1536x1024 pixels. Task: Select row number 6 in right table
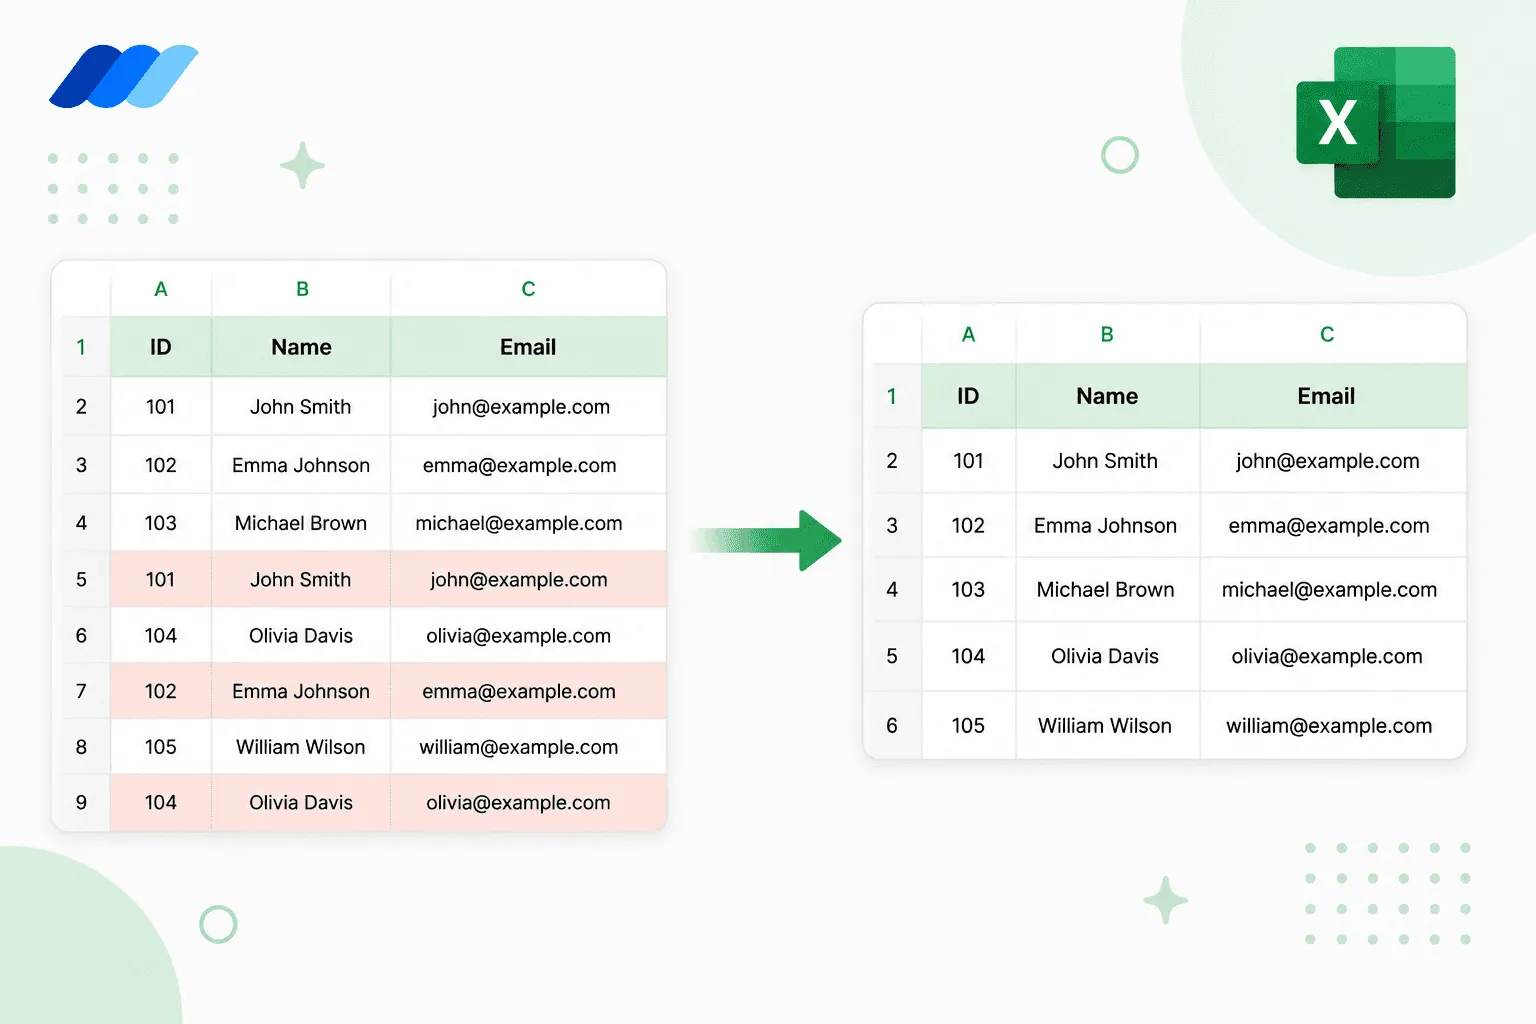[x=892, y=726]
